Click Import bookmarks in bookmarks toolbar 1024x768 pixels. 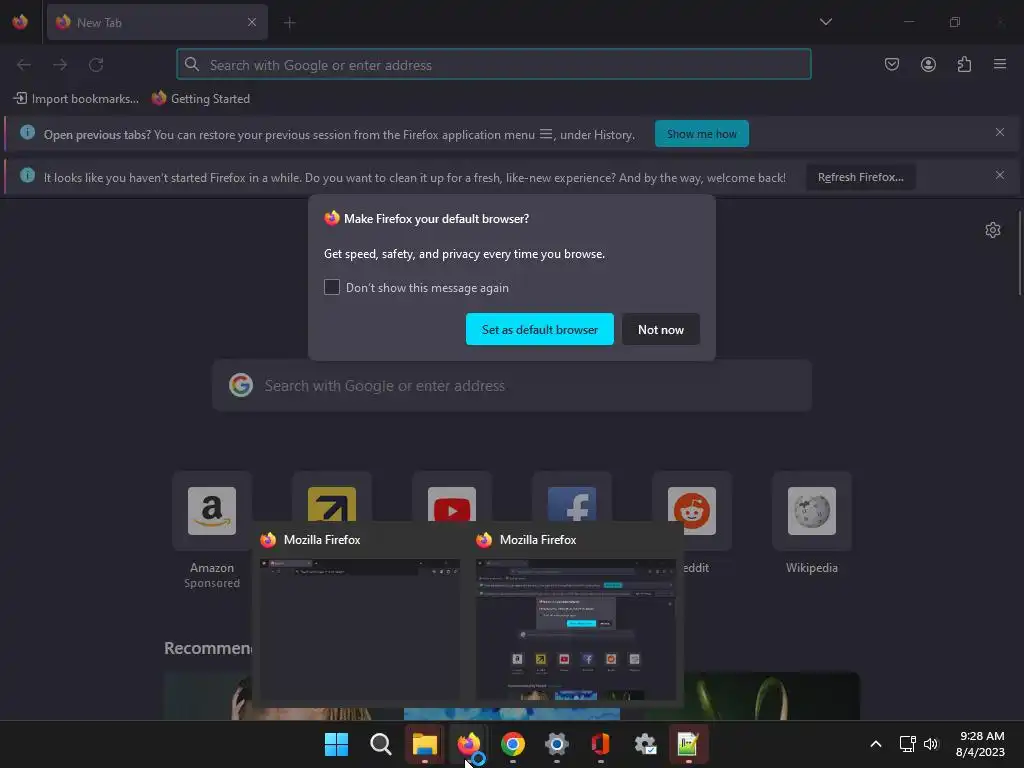click(x=76, y=99)
